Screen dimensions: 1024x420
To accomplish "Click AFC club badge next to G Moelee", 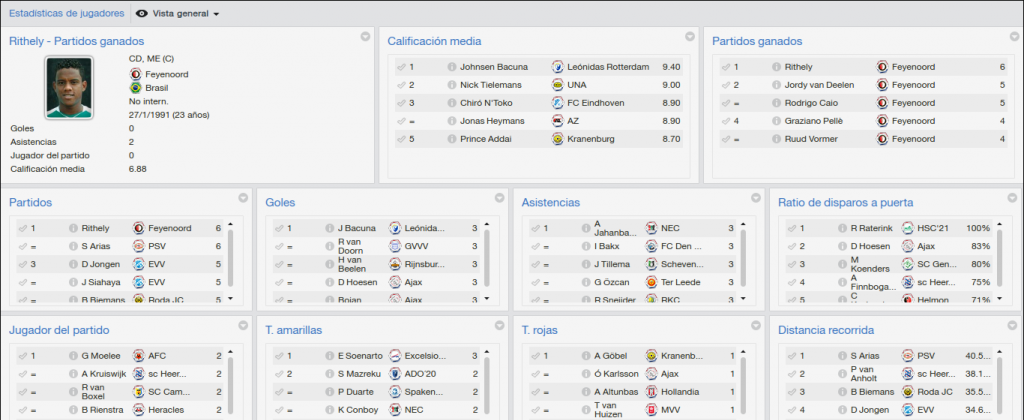I will (138, 356).
